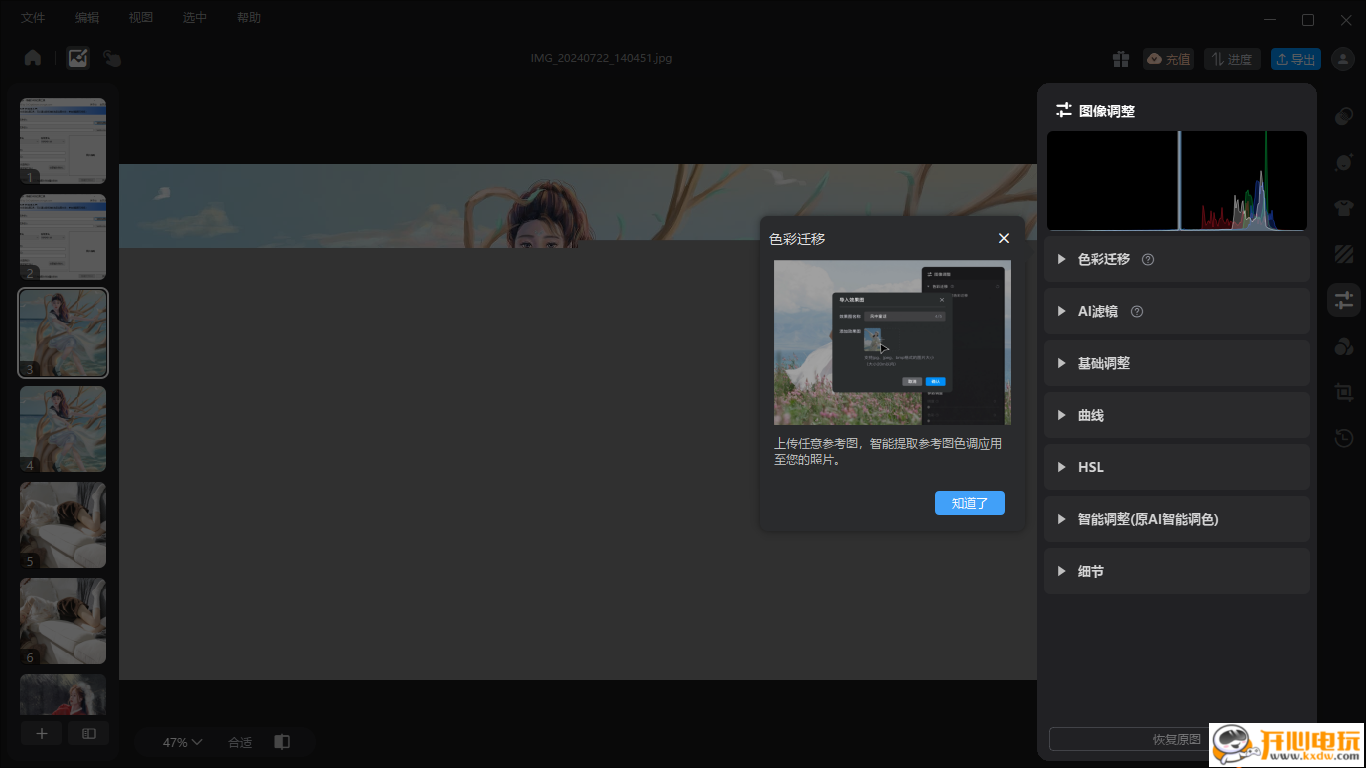Open the clothing adjustment tool icon
1366x768 pixels.
1344,207
